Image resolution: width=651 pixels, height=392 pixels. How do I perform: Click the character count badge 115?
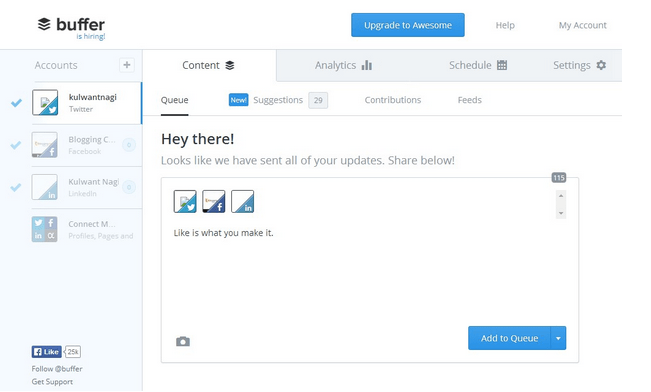(559, 178)
